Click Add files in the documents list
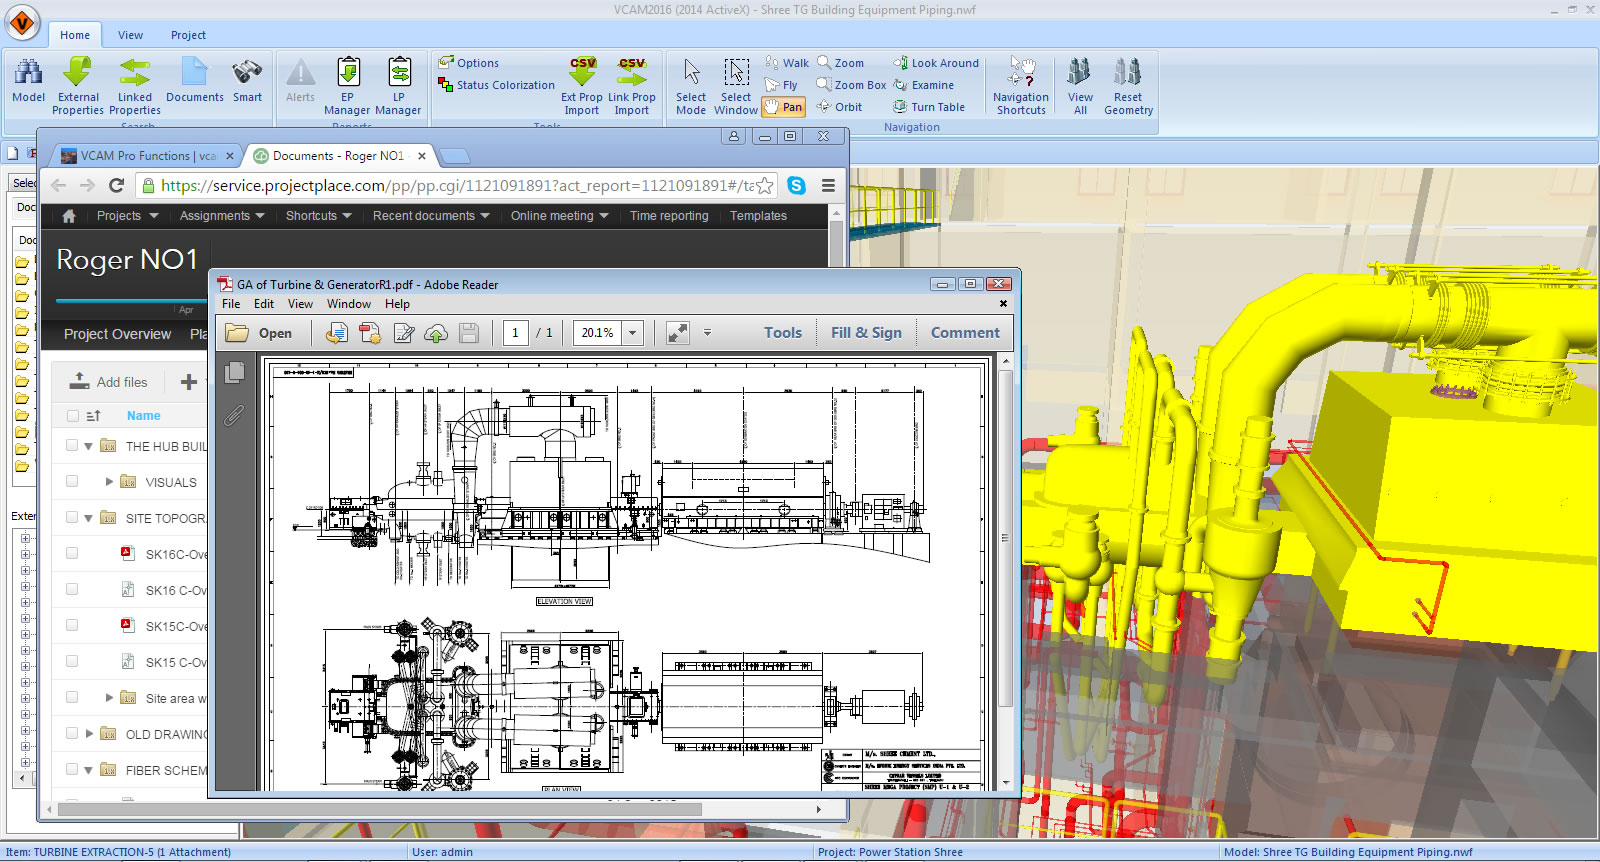This screenshot has width=1600, height=862. click(109, 382)
